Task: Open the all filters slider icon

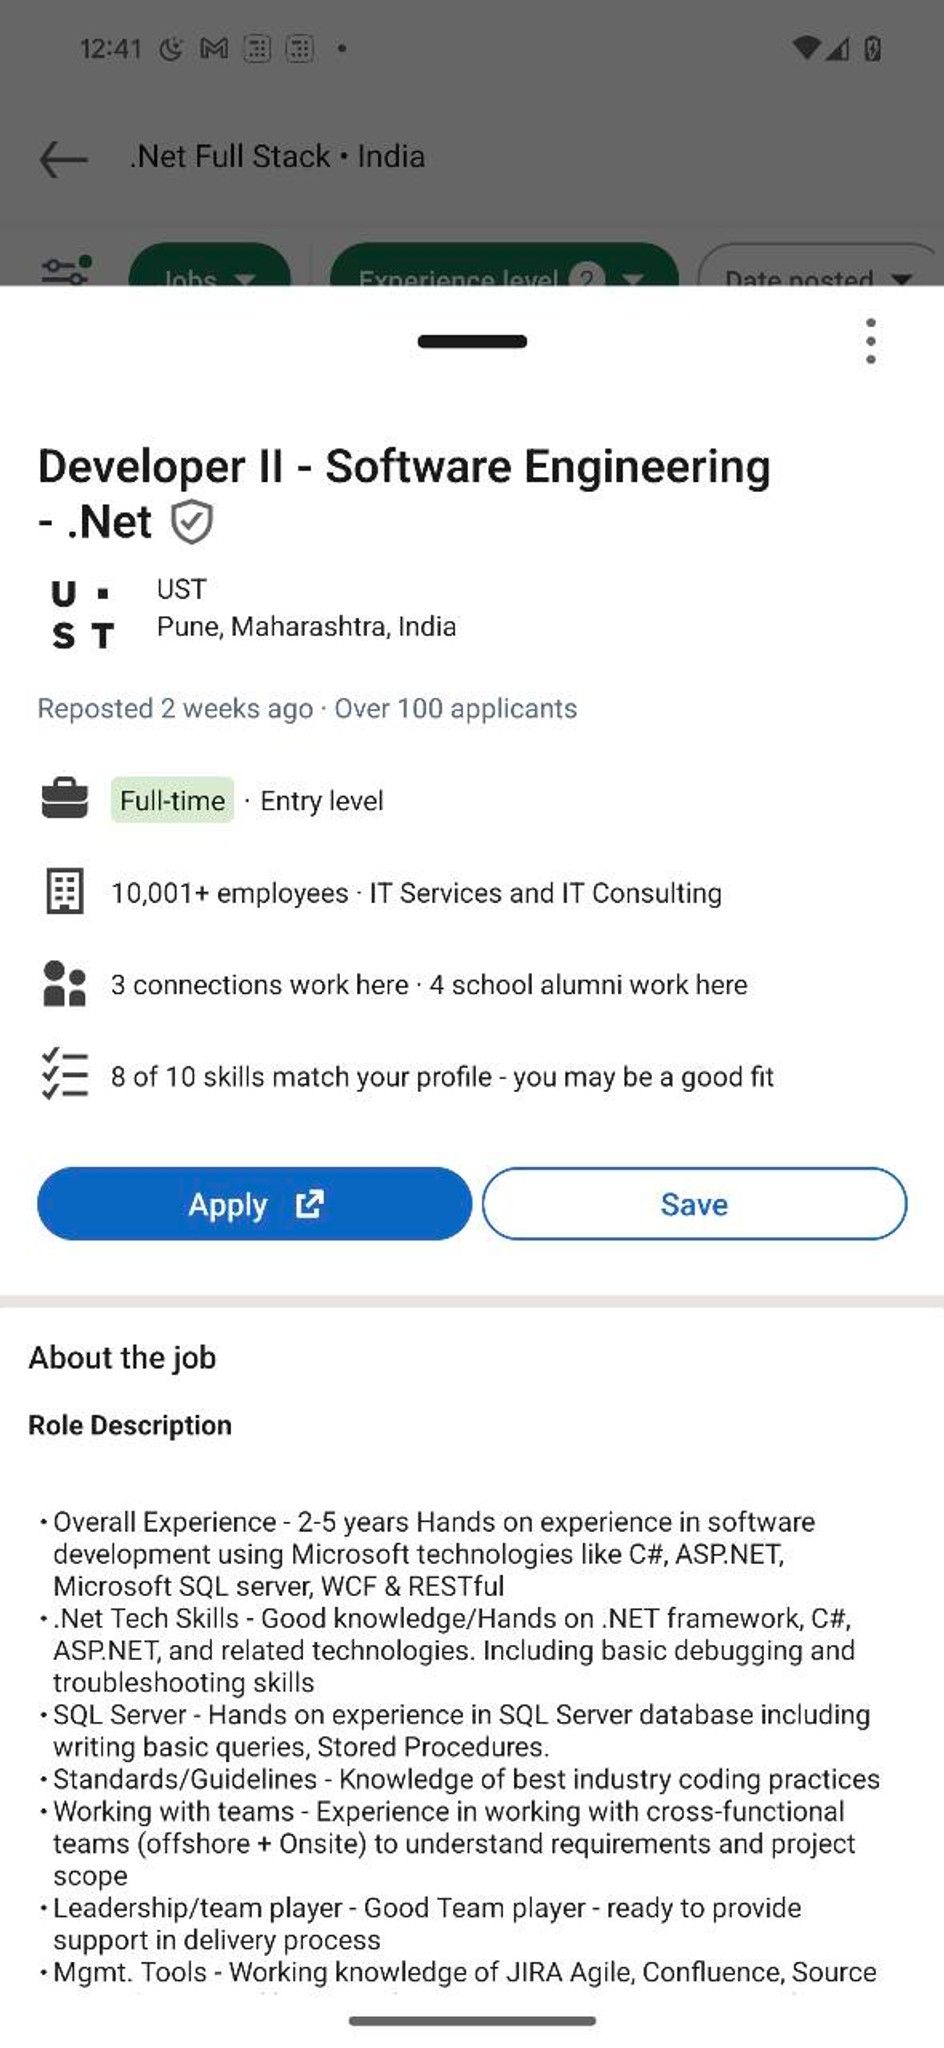Action: coord(66,269)
